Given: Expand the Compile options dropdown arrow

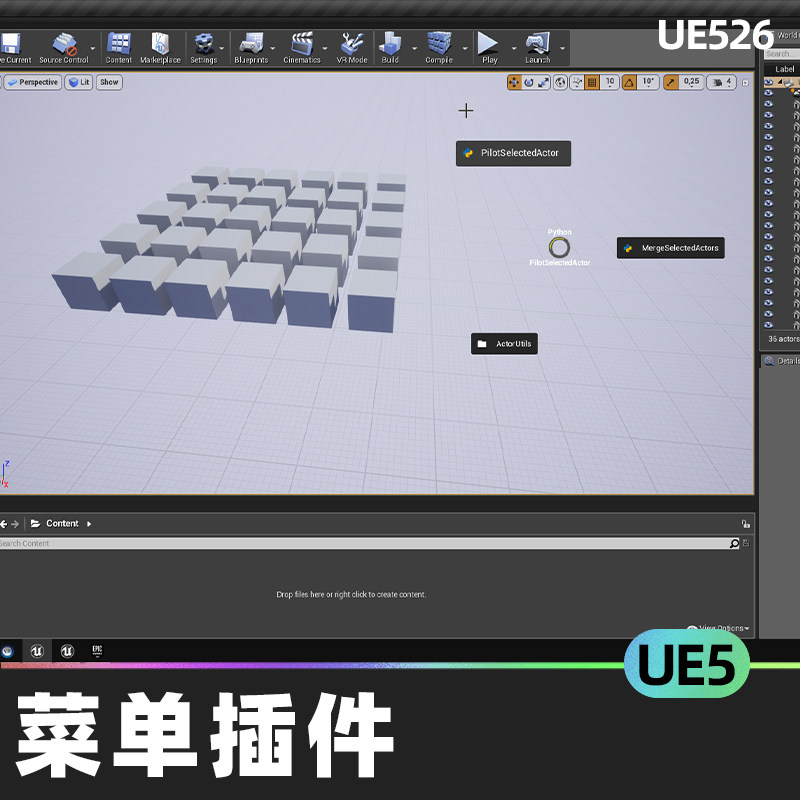Looking at the screenshot, I should coord(465,48).
